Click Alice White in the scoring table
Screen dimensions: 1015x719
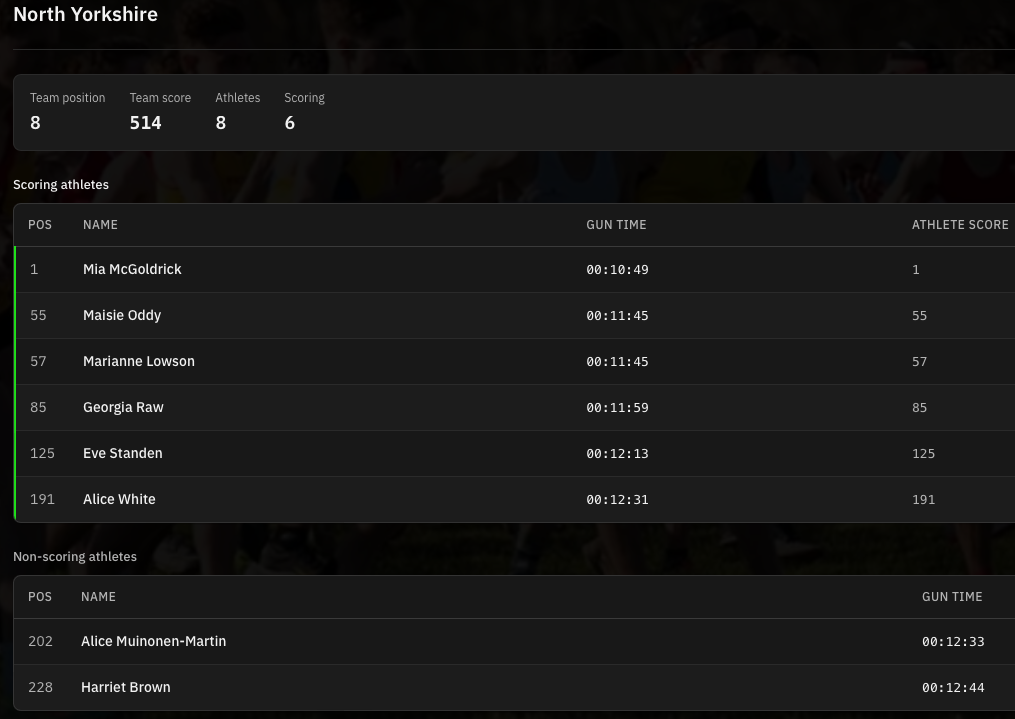click(119, 499)
